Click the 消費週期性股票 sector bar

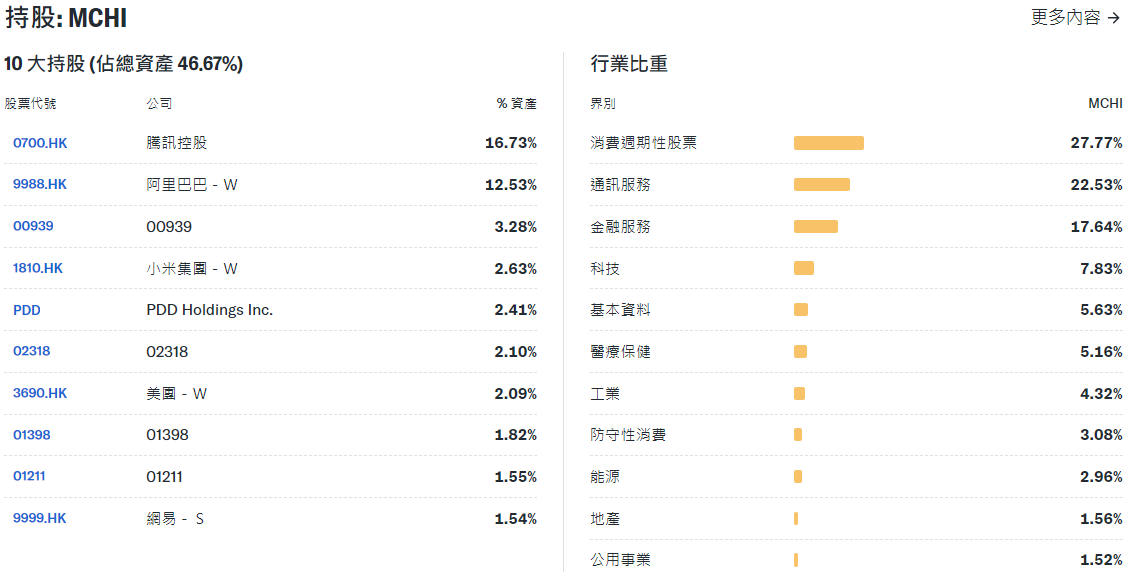828,143
